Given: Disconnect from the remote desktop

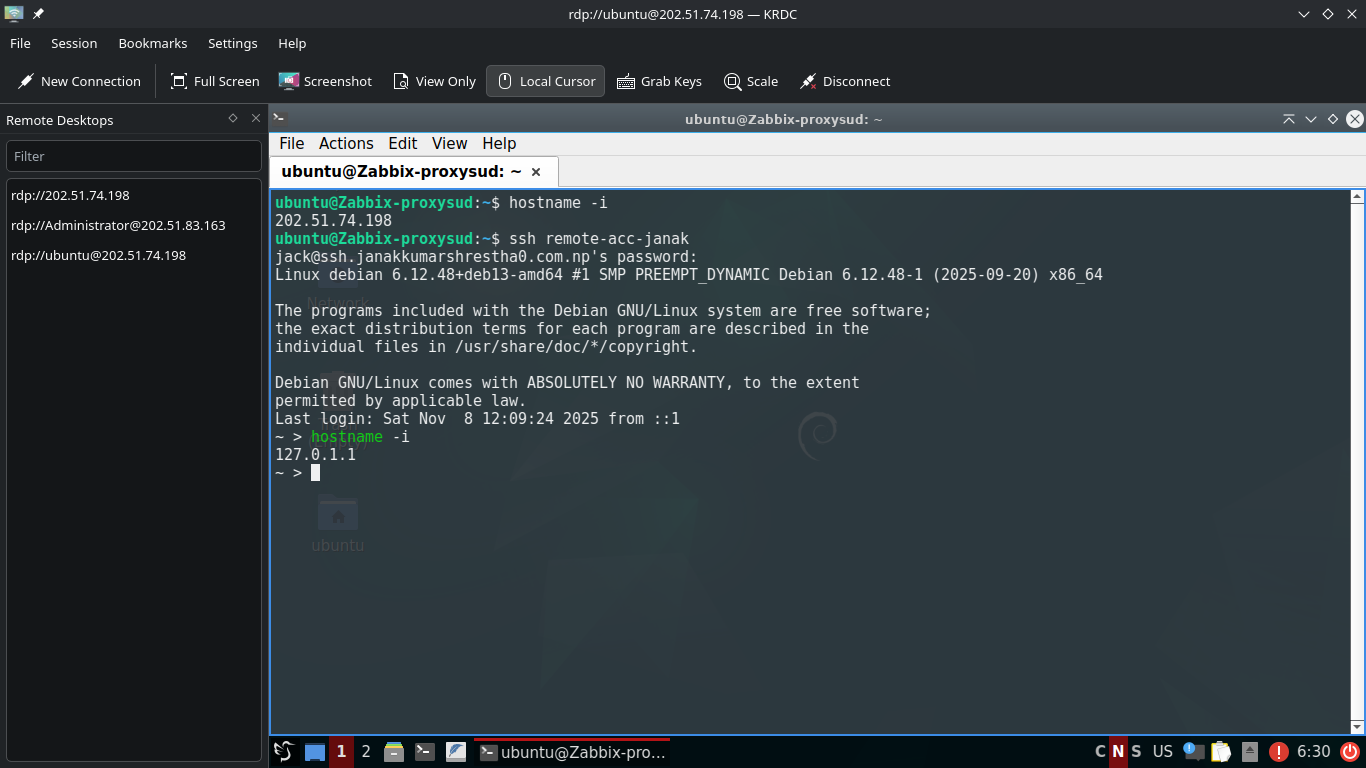Looking at the screenshot, I should pos(845,82).
